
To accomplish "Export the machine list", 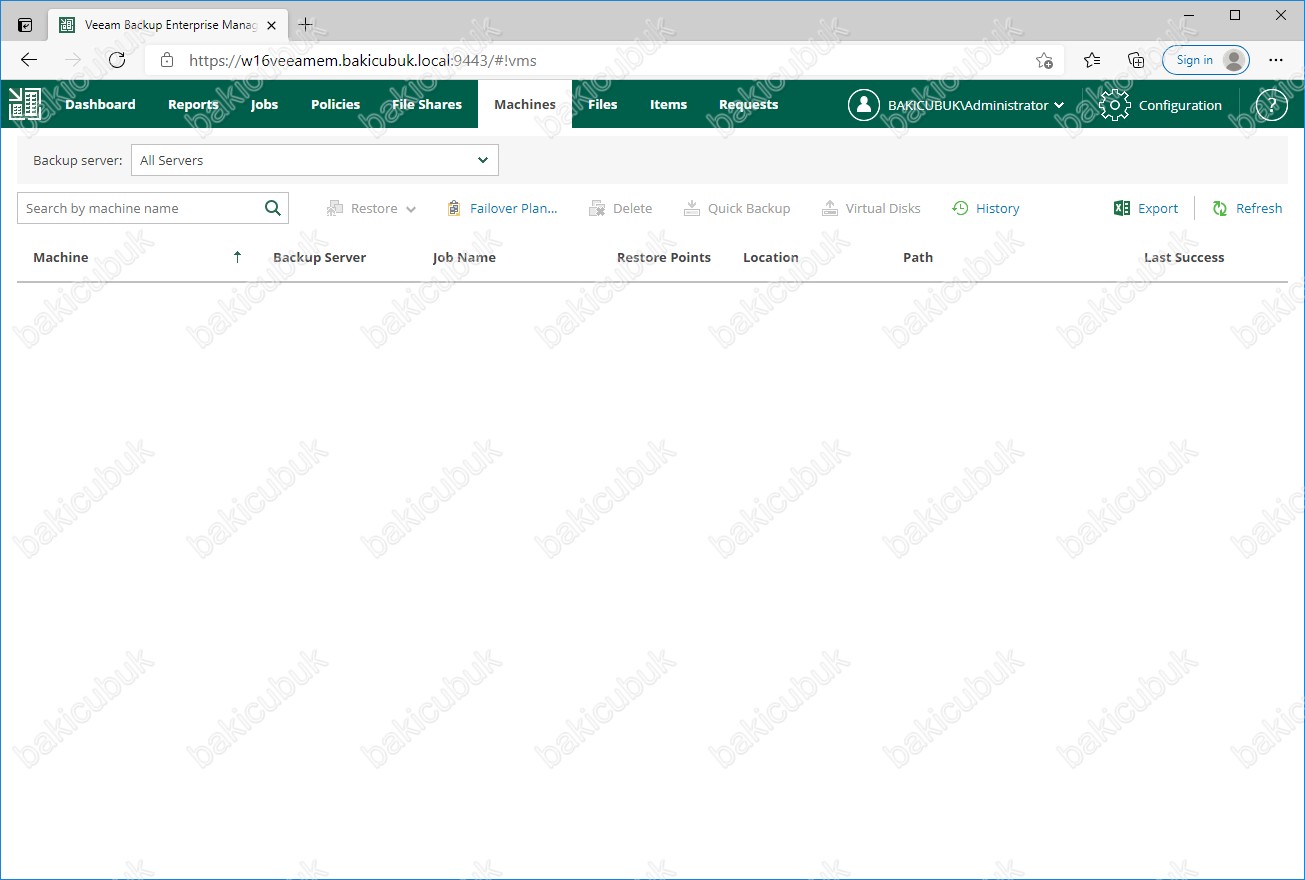I will [1158, 208].
